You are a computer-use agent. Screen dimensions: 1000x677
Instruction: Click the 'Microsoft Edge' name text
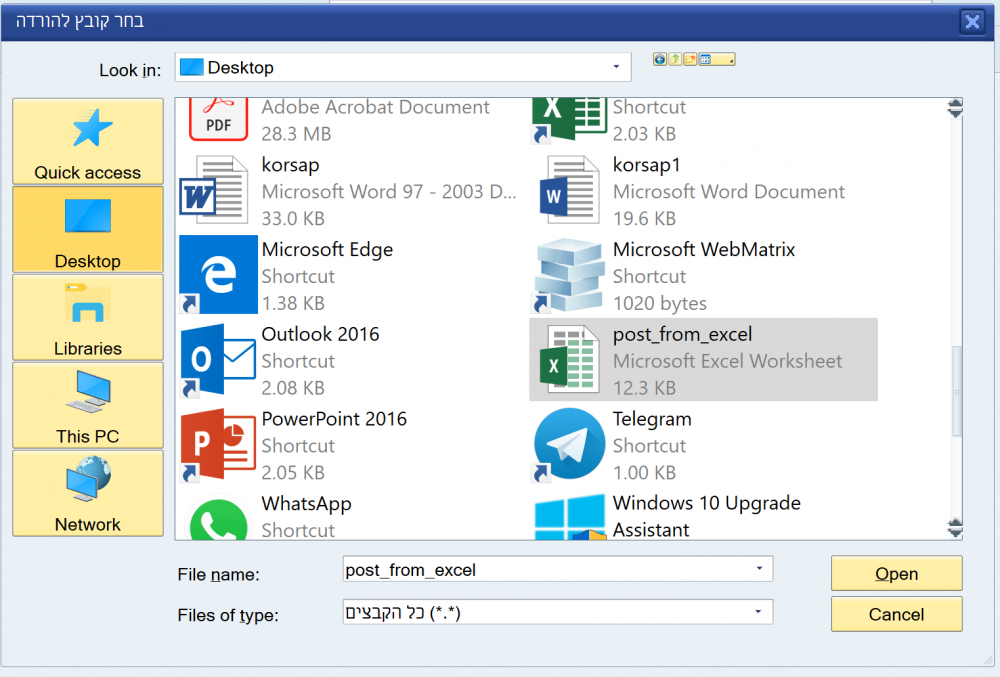pyautogui.click(x=327, y=249)
